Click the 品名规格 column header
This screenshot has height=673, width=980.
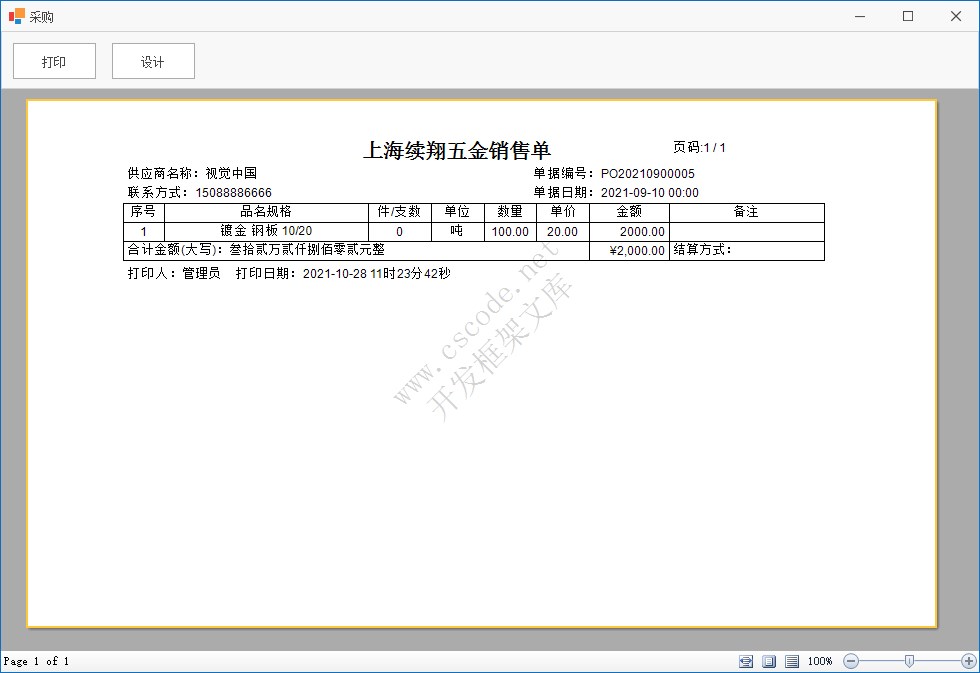266,212
